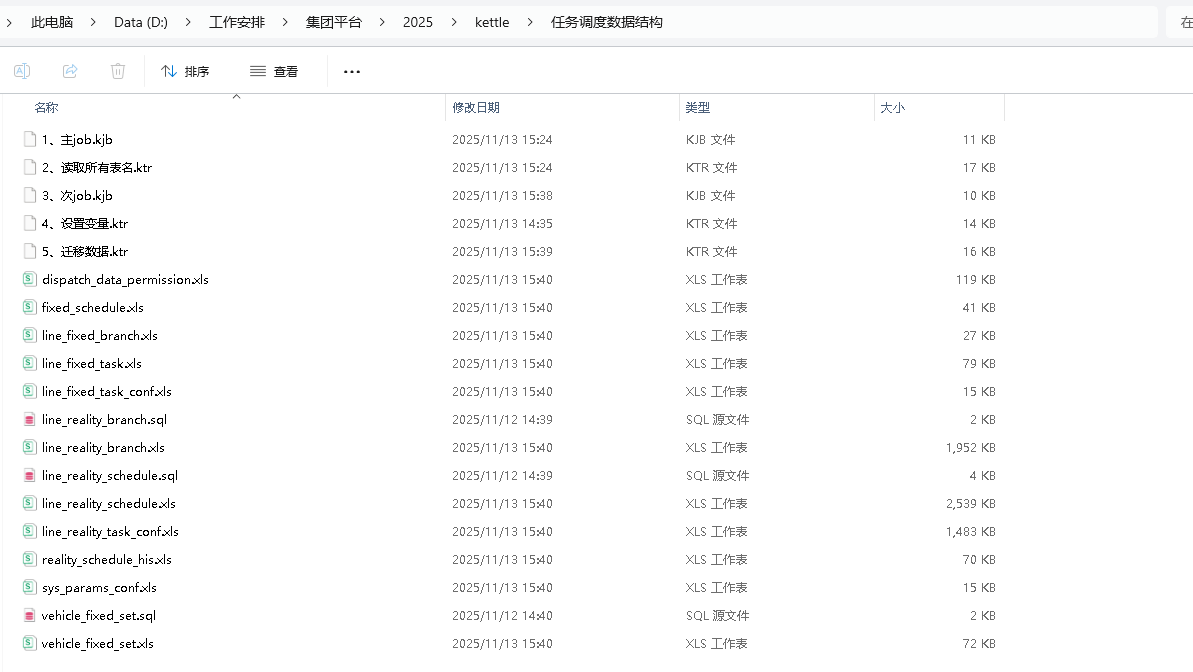Navigate to 工作安排 in breadcrumb

point(237,22)
